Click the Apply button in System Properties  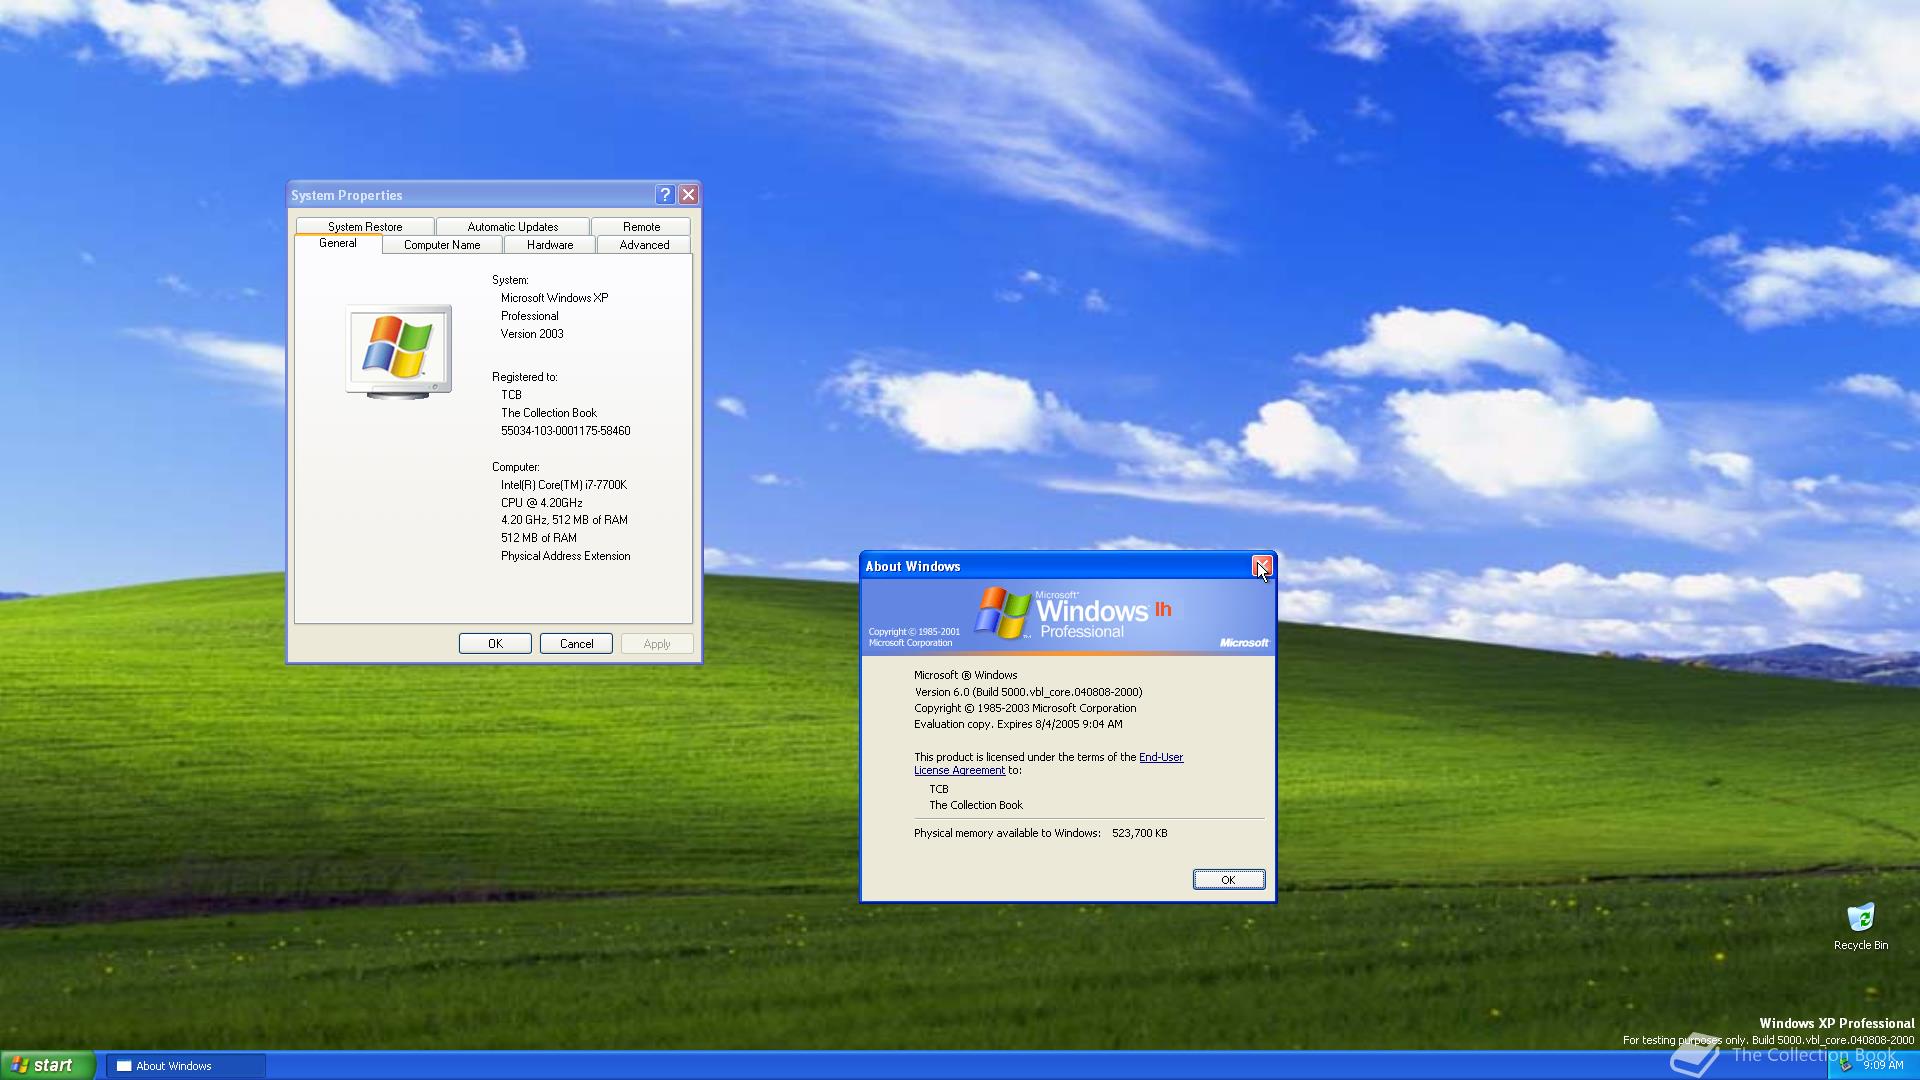click(x=655, y=644)
